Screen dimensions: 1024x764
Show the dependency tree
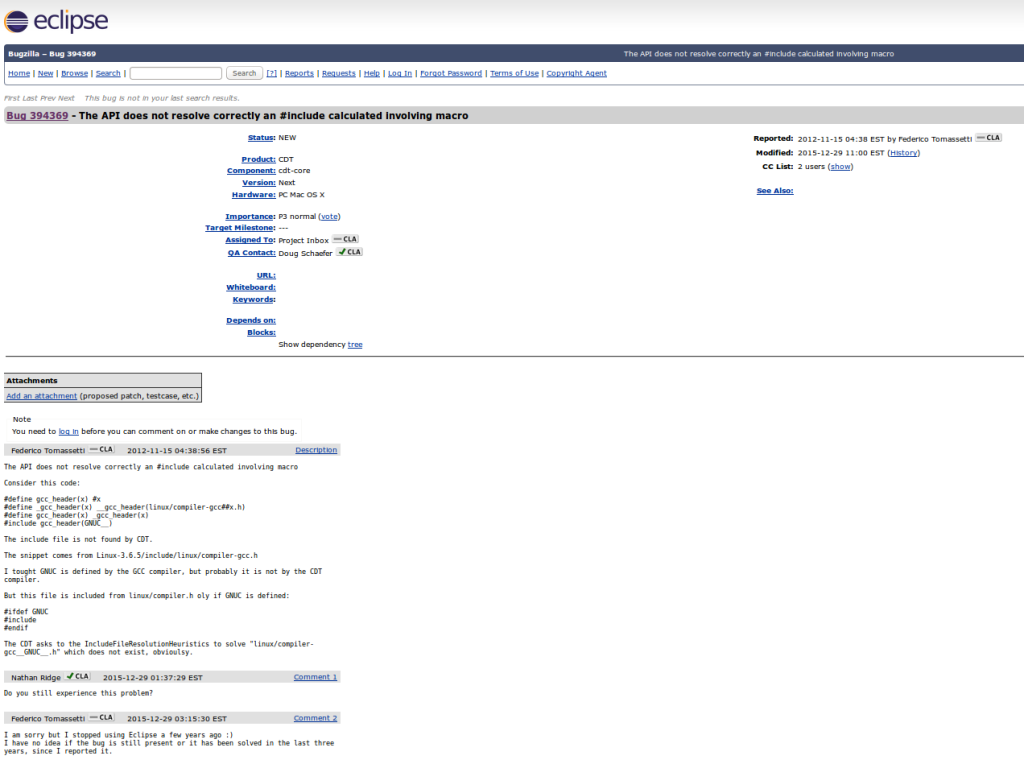355,344
